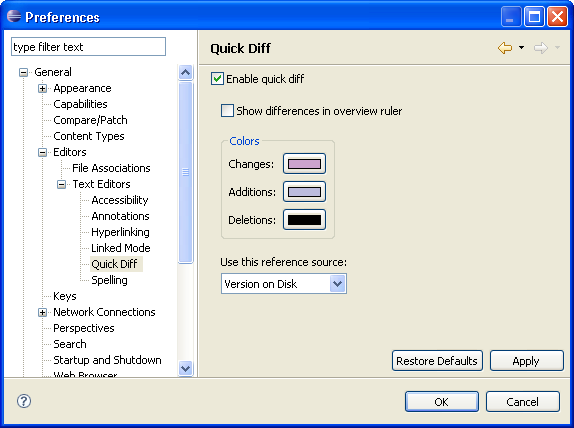Screen dimensions: 574x428
Task: Pick the Changes color swatch
Action: click(304, 164)
